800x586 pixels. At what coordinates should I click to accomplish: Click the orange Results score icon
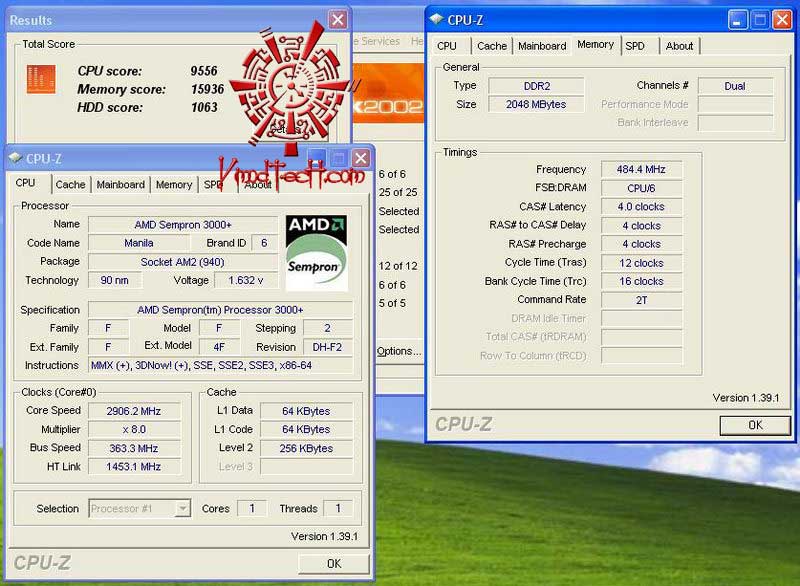point(41,79)
